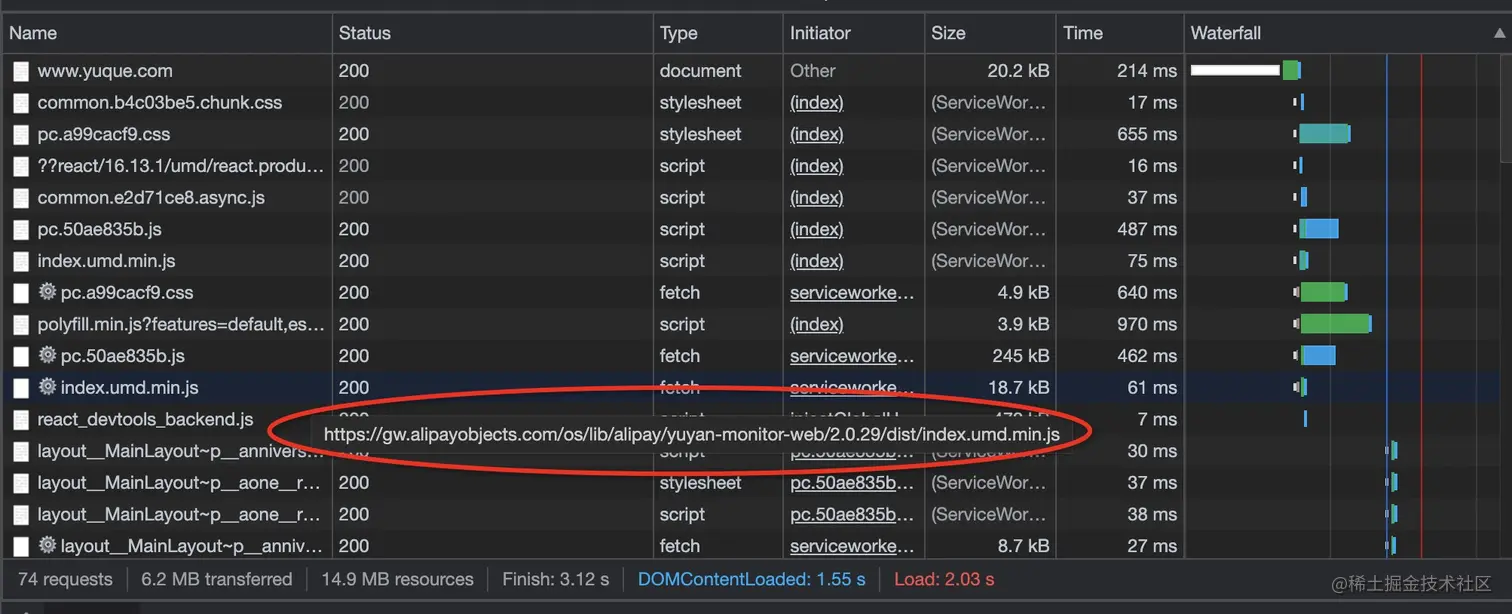Open (index) initiator for the ??react row
The height and width of the screenshot is (614, 1512).
tap(816, 166)
